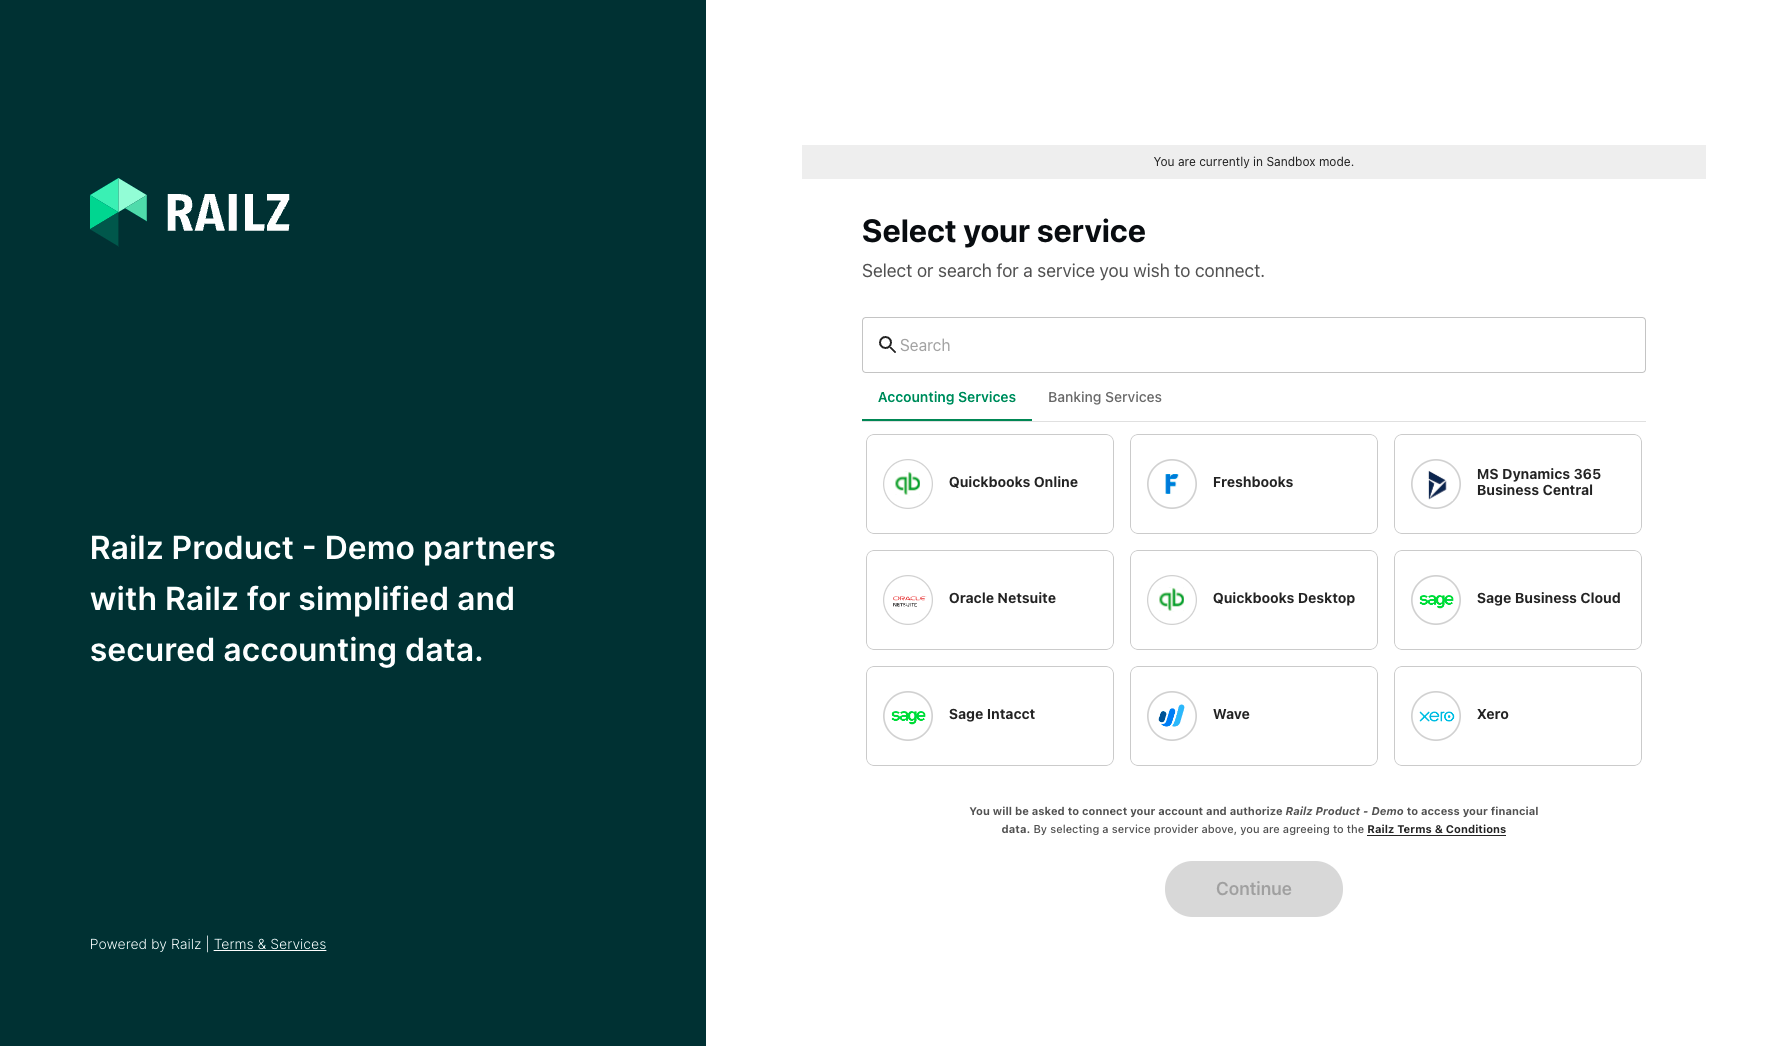Viewport: 1776px width, 1046px height.
Task: Select the Oracle Netsuite label
Action: click(x=1002, y=598)
